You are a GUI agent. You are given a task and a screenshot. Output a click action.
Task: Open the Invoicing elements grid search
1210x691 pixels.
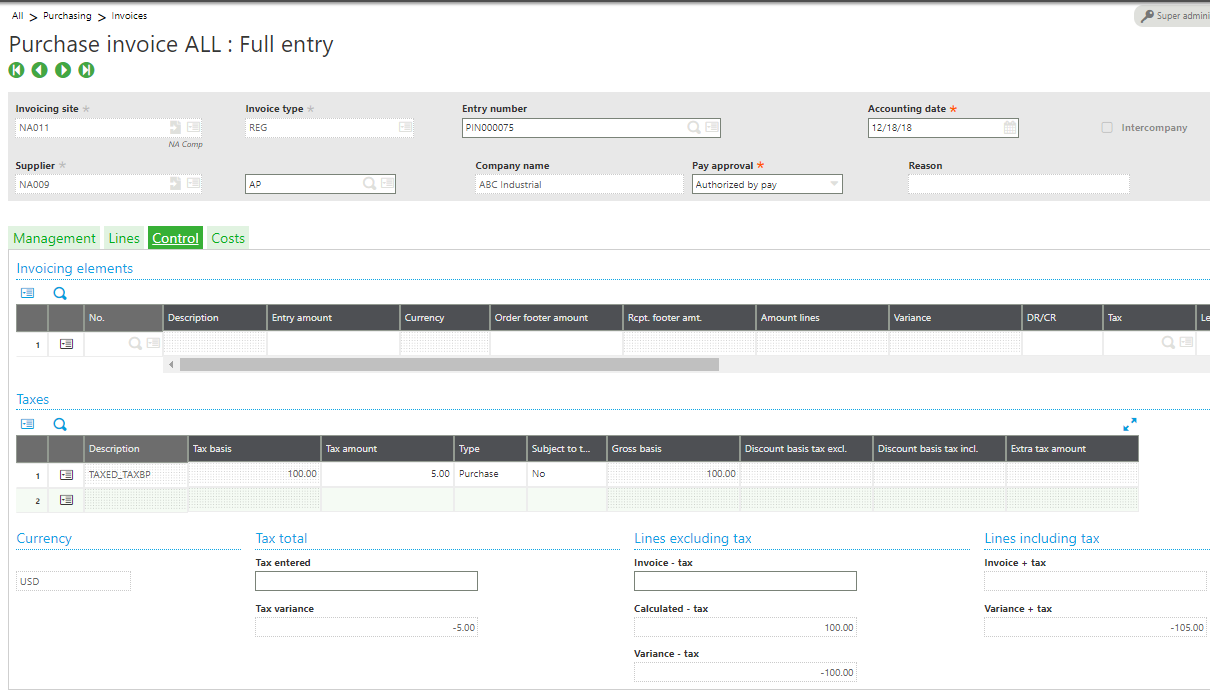59,292
